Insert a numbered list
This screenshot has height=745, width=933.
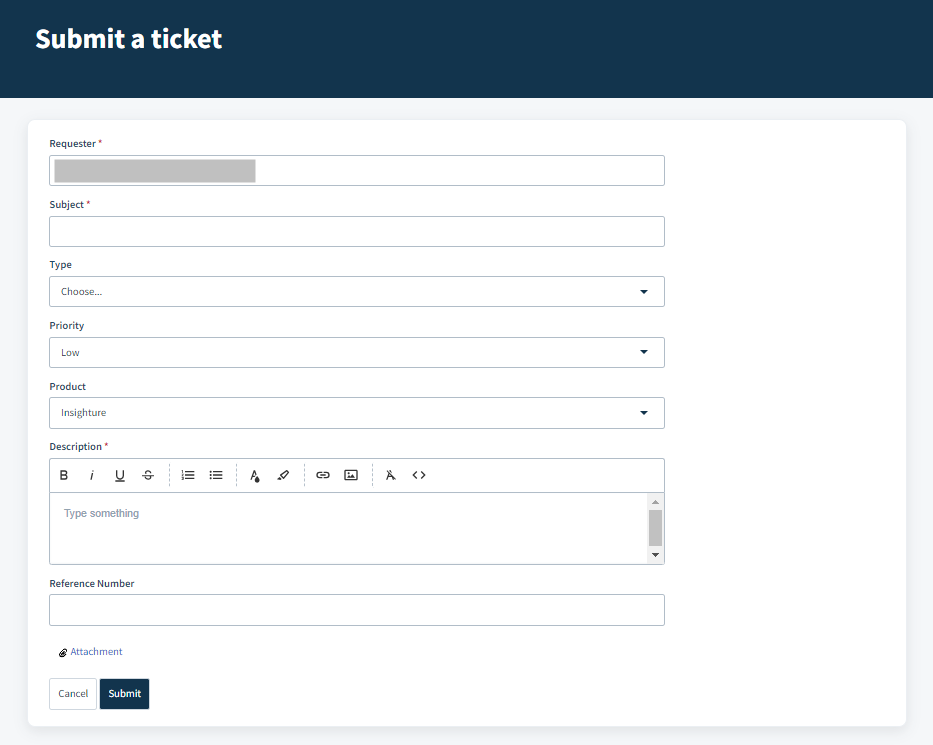(188, 475)
